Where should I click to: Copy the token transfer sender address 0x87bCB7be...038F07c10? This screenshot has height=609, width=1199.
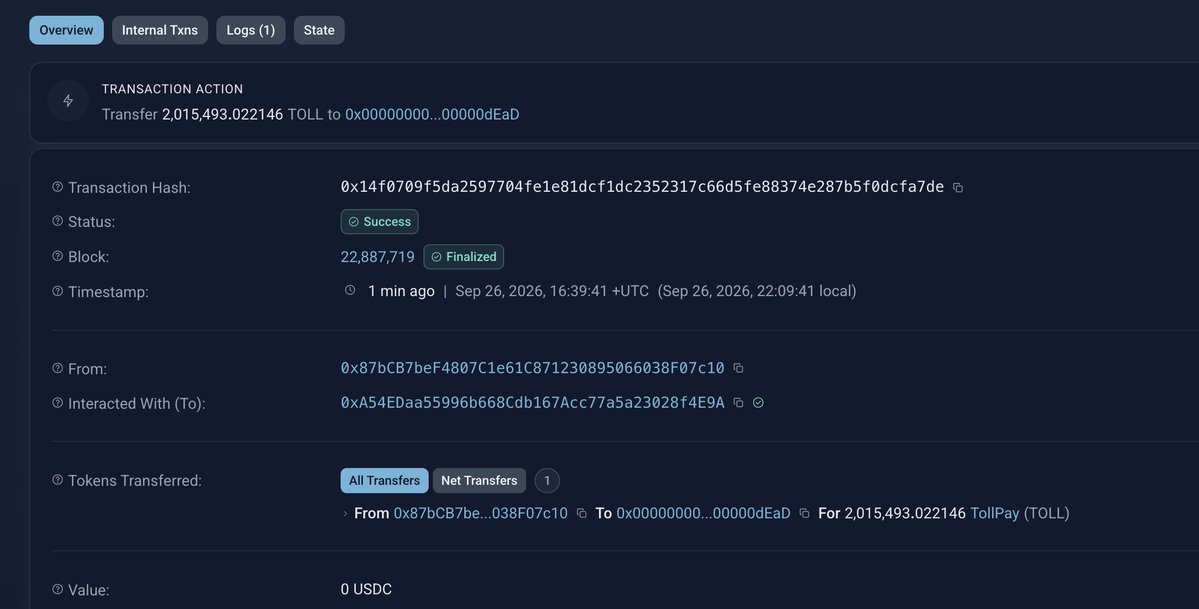point(581,513)
